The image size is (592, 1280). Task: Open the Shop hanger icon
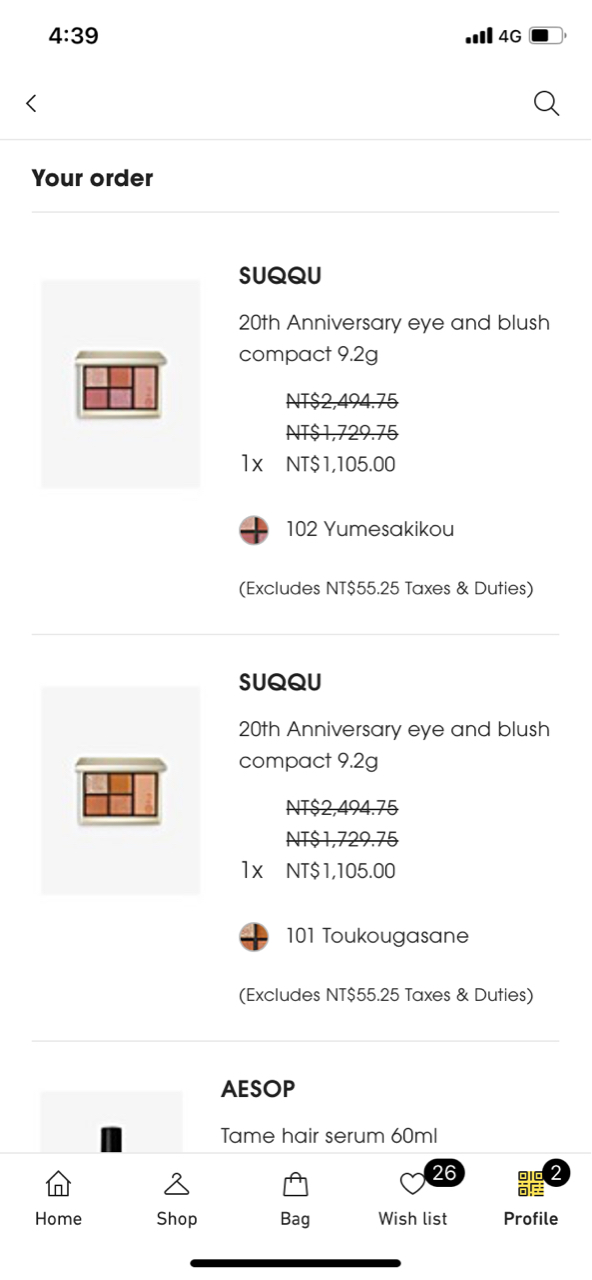point(177,1184)
